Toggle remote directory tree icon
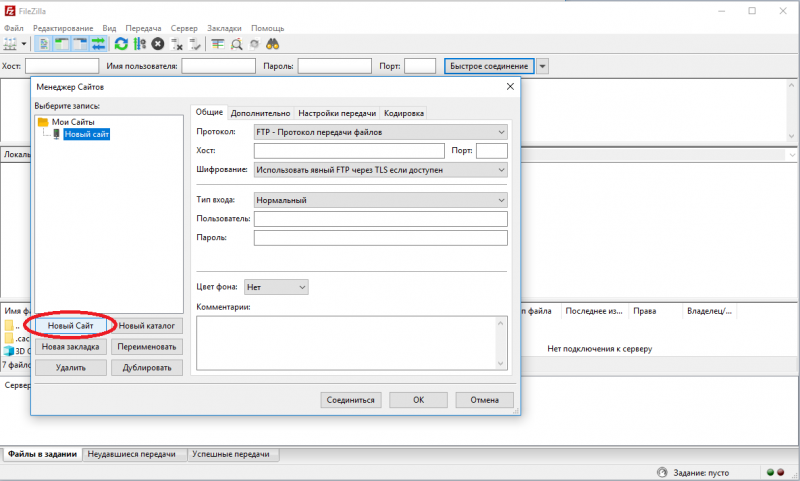The width and height of the screenshot is (800, 481). pos(80,44)
